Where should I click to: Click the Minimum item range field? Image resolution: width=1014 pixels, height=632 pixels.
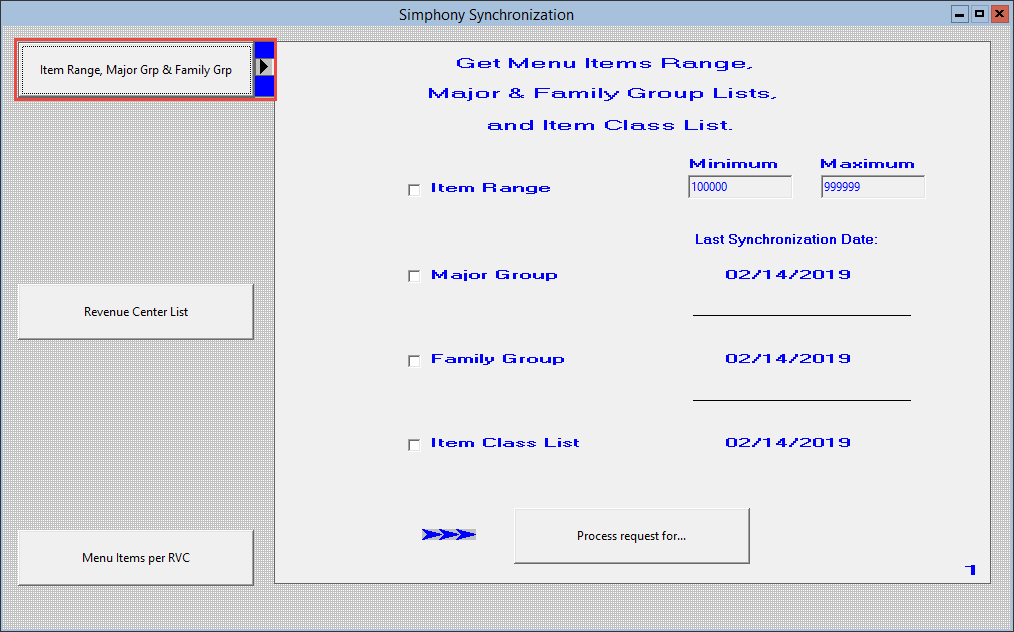740,187
